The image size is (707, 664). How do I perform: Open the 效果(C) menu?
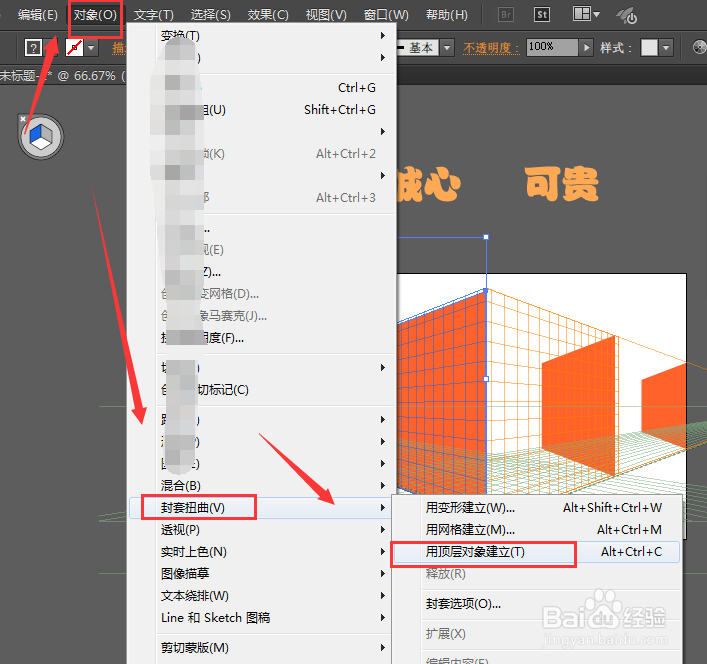click(268, 15)
